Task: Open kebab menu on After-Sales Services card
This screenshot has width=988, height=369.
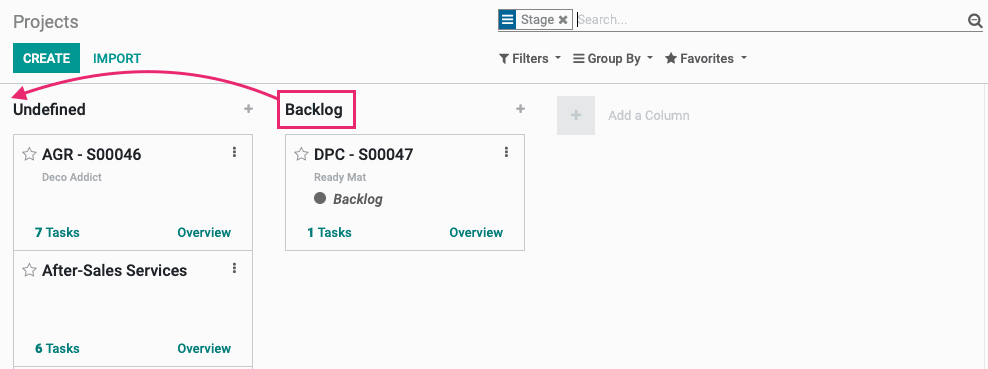Action: (x=234, y=268)
